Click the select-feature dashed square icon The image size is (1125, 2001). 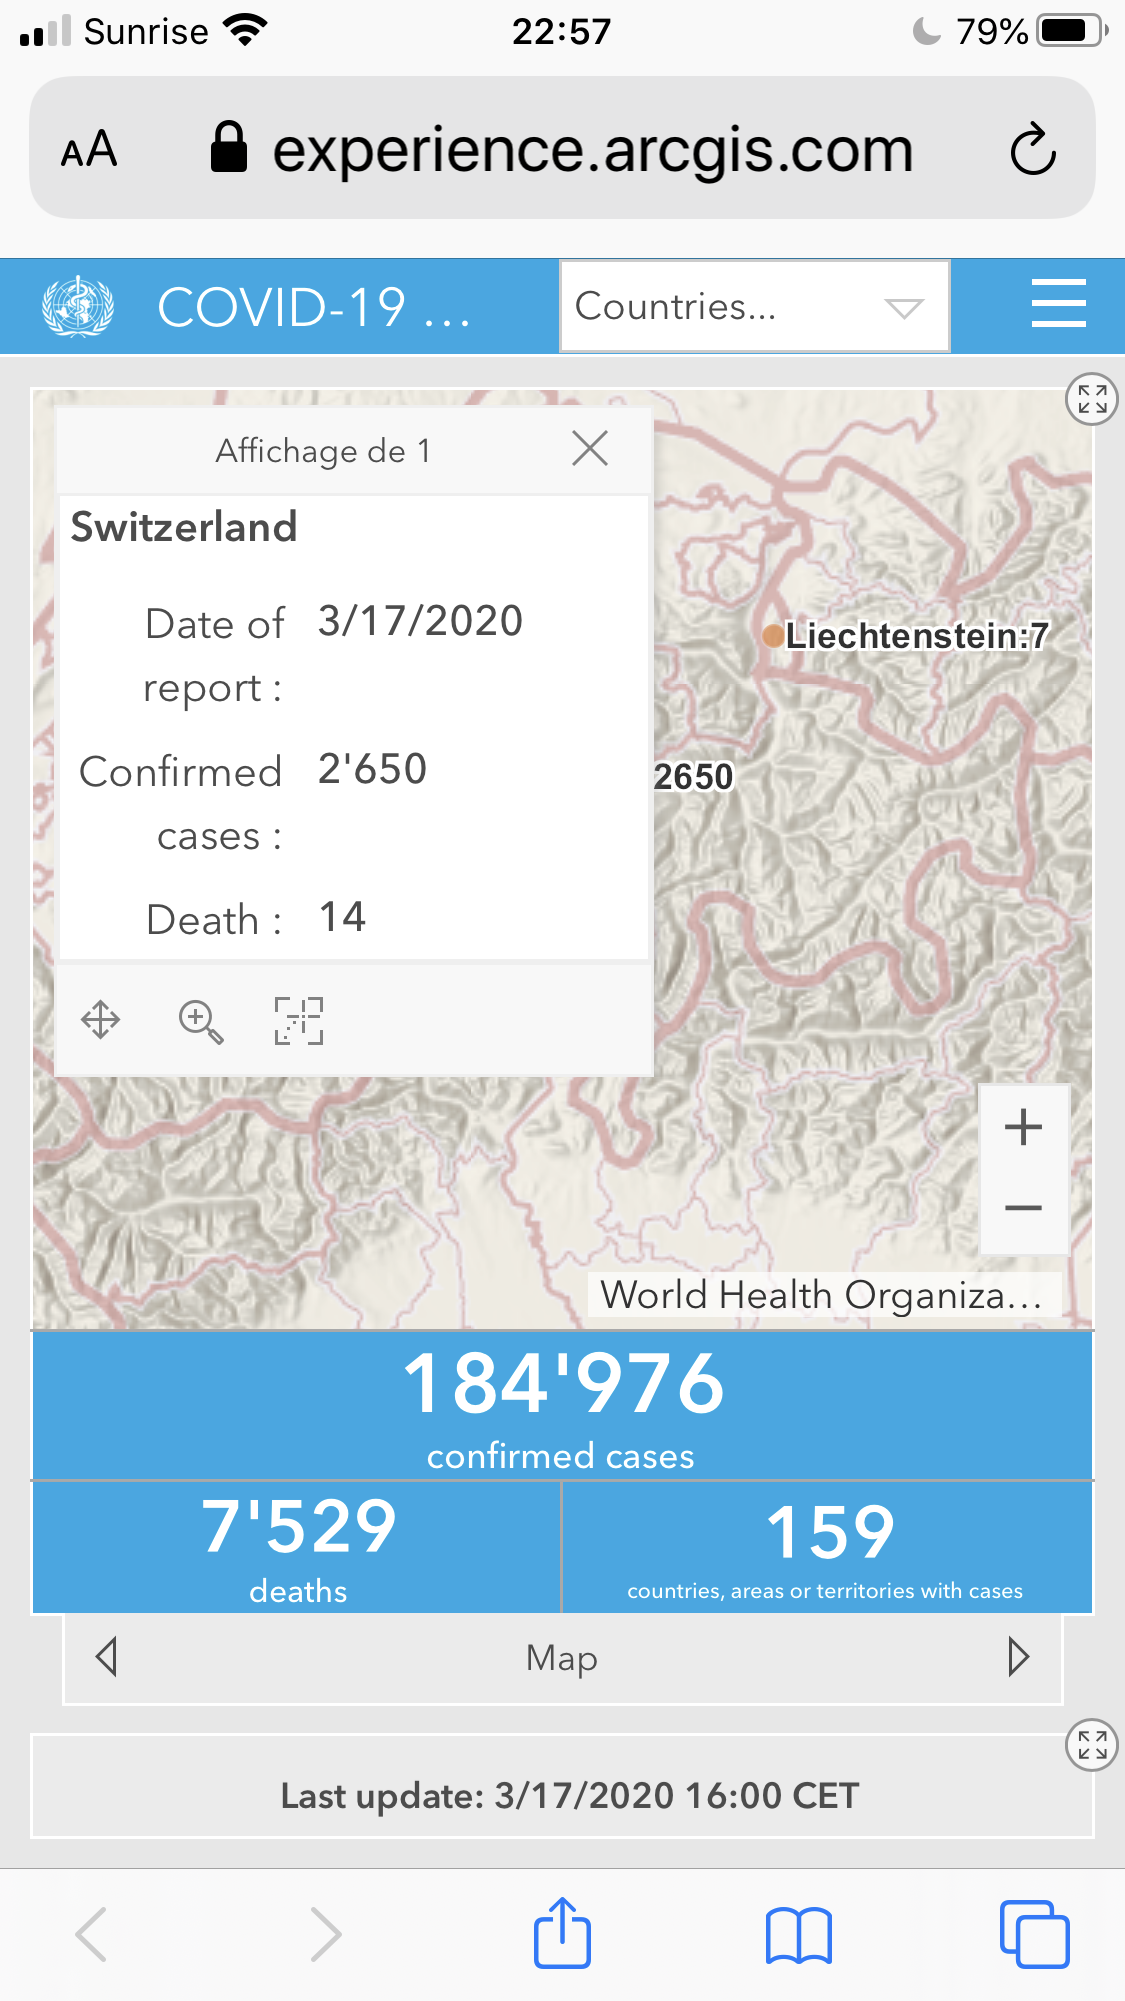pos(299,1021)
